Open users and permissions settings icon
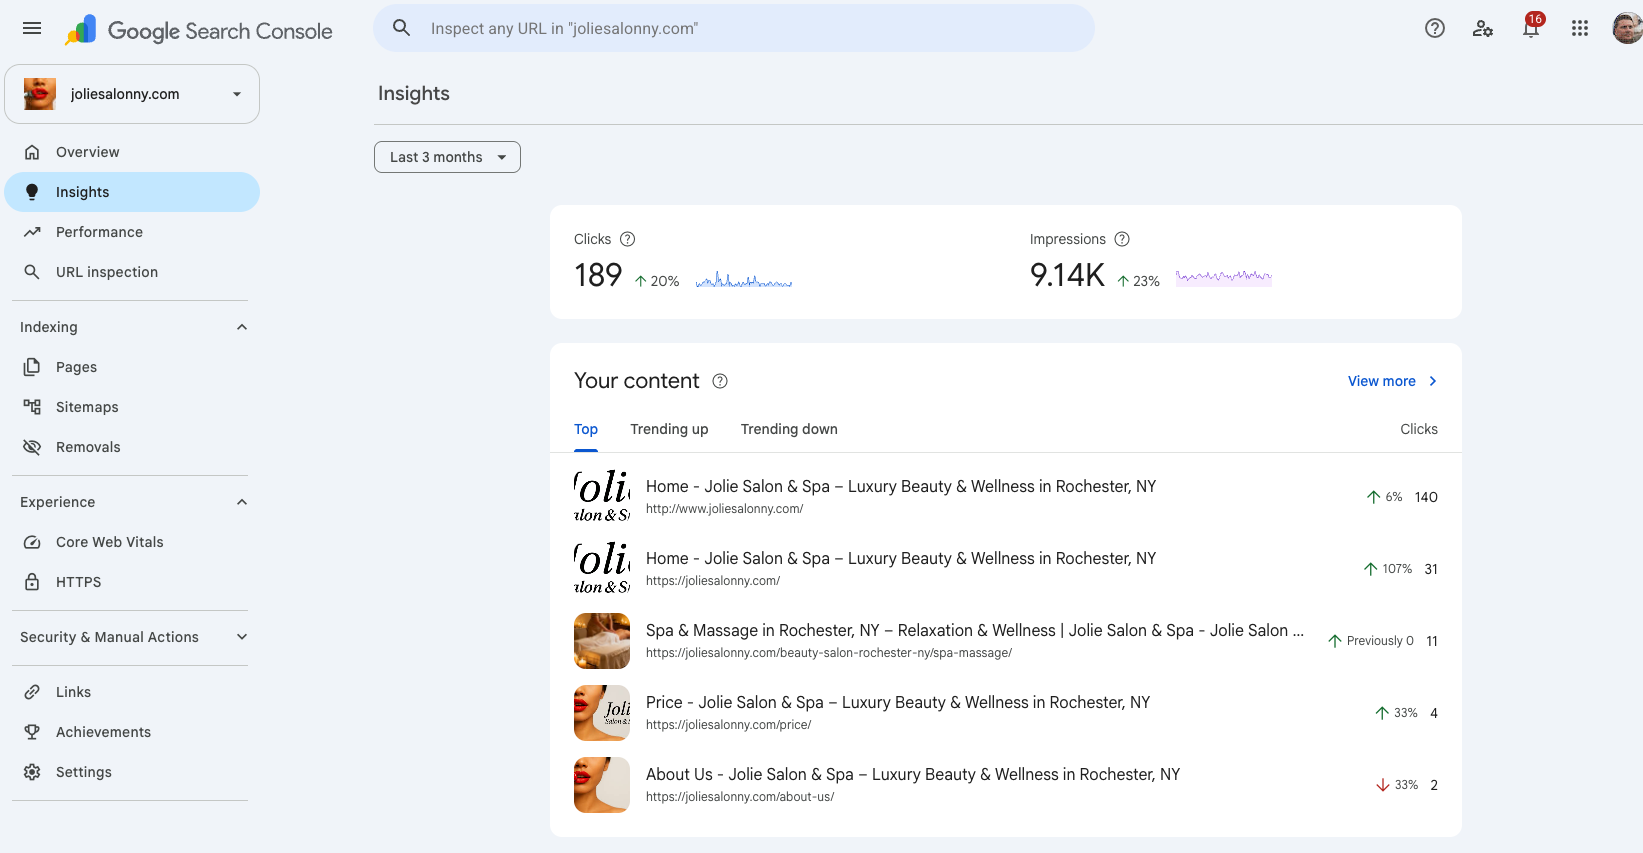The width and height of the screenshot is (1643, 853). pos(1483,28)
